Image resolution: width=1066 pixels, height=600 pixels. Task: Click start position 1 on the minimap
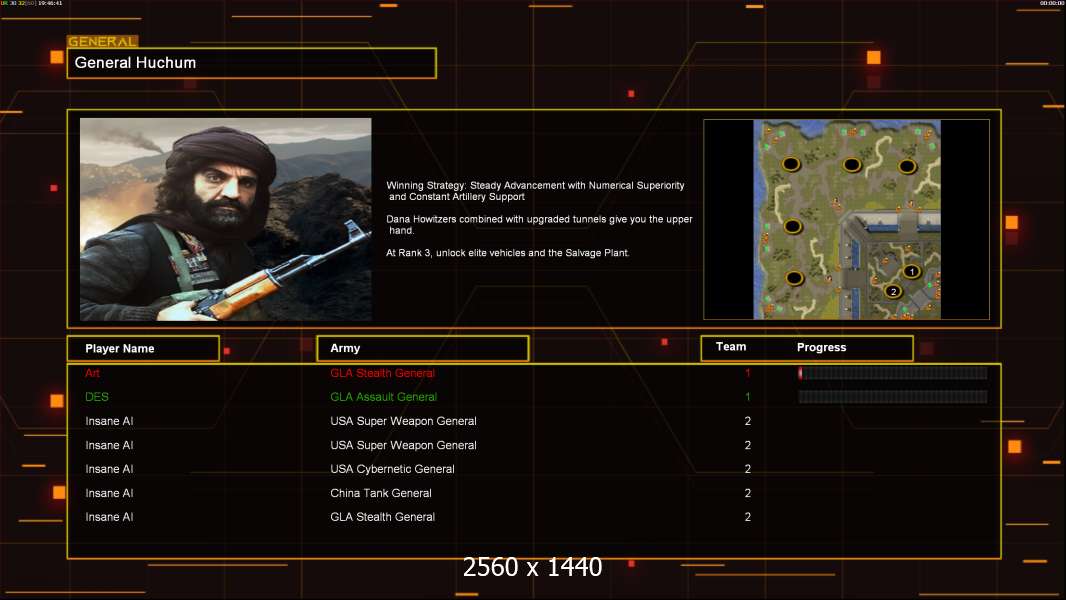click(911, 271)
